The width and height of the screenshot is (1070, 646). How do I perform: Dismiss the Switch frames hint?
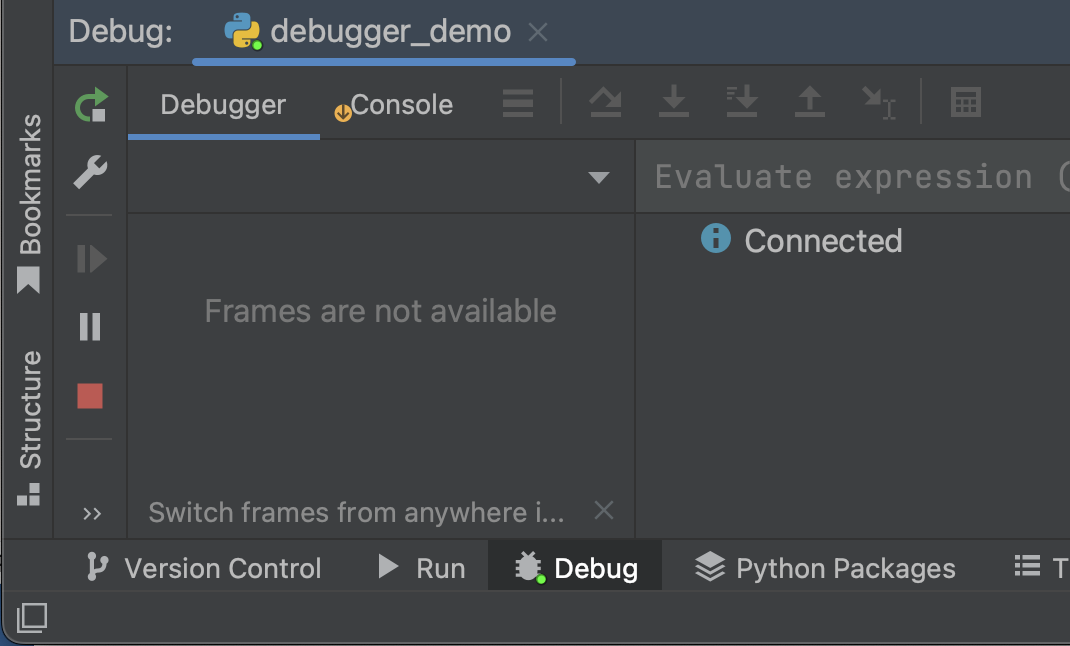pyautogui.click(x=603, y=511)
